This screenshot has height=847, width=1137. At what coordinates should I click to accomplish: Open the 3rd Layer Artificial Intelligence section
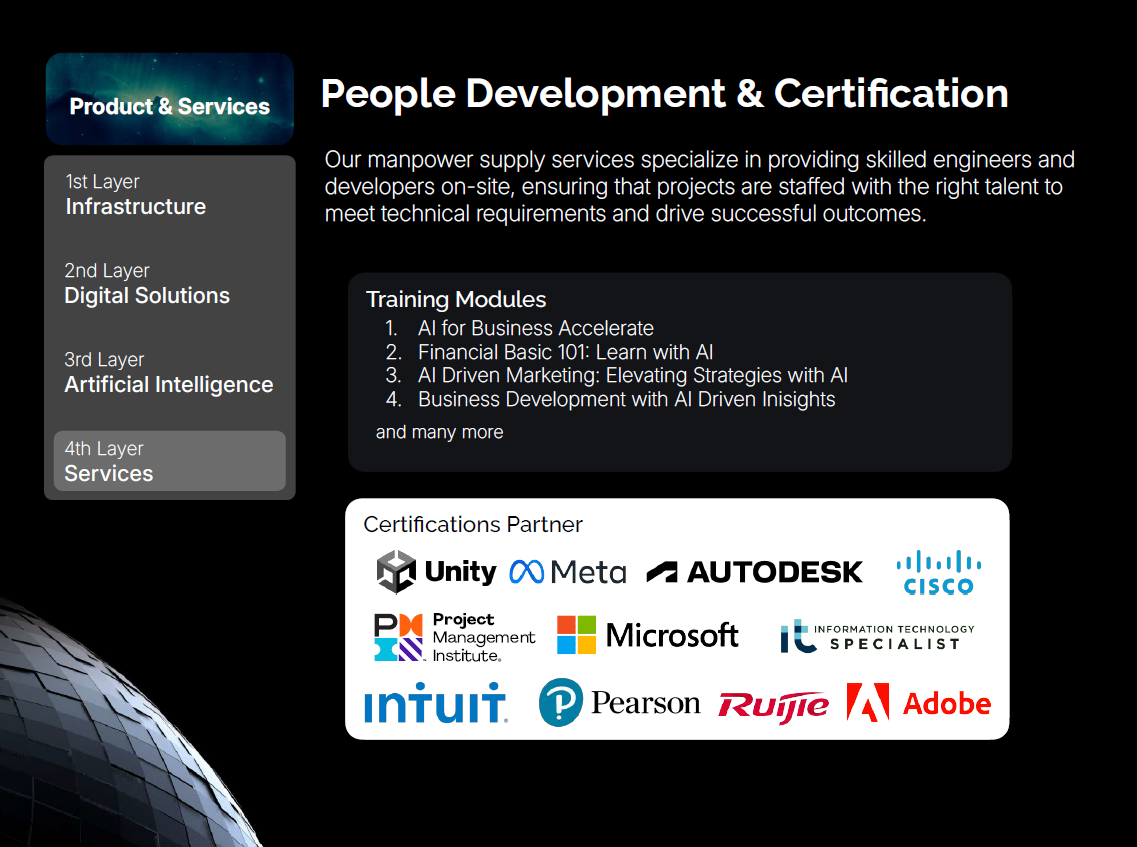pos(168,373)
